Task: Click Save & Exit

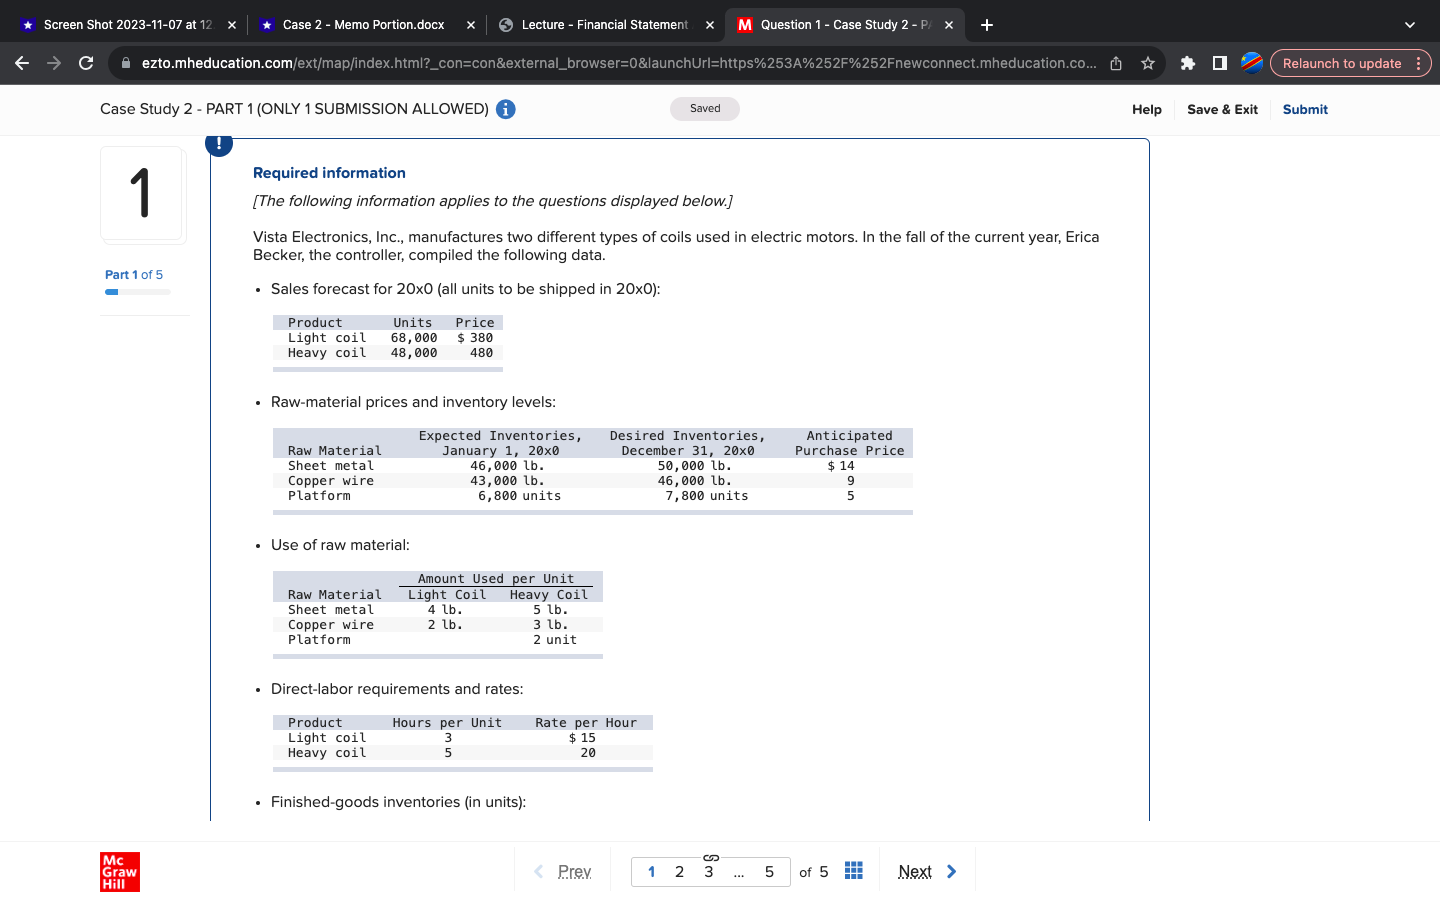Action: (1222, 109)
